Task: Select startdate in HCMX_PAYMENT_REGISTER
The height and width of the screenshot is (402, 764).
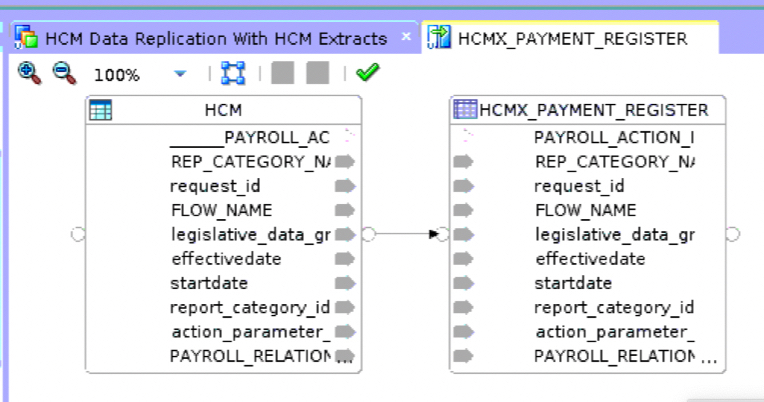Action: [573, 283]
